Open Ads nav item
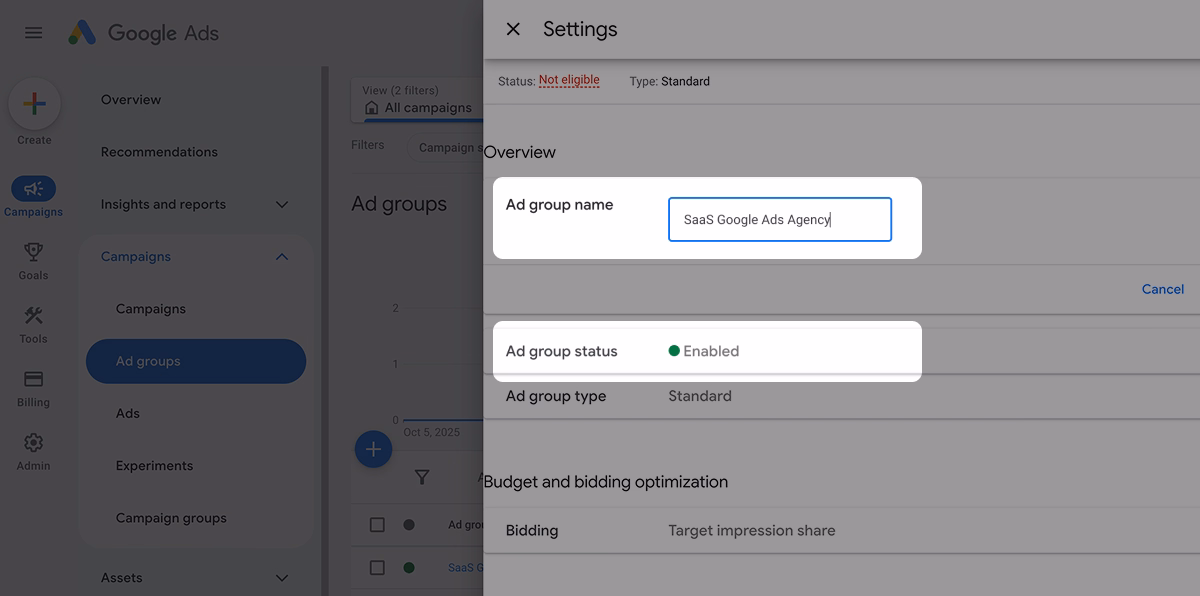 point(128,413)
